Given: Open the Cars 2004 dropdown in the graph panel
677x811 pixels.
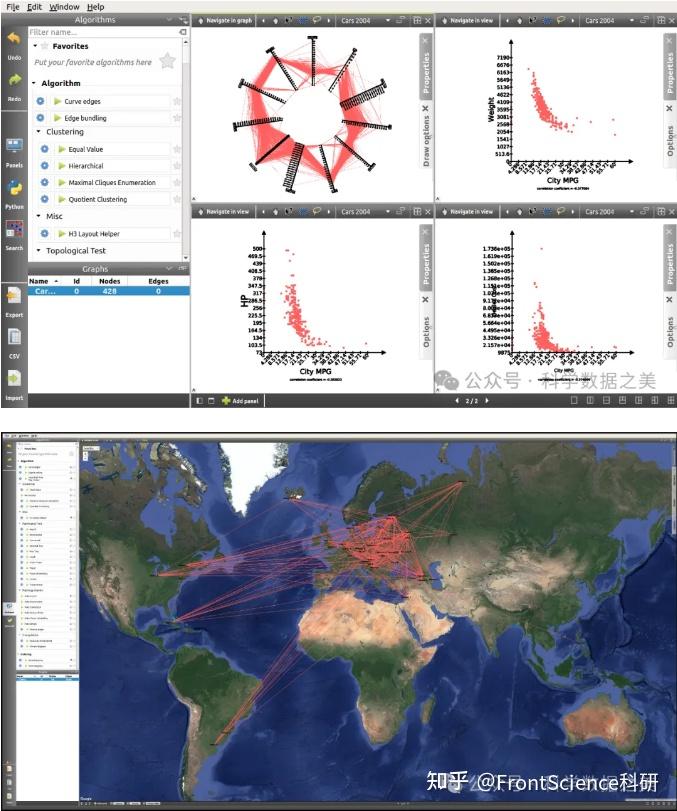Looking at the screenshot, I should [x=387, y=21].
